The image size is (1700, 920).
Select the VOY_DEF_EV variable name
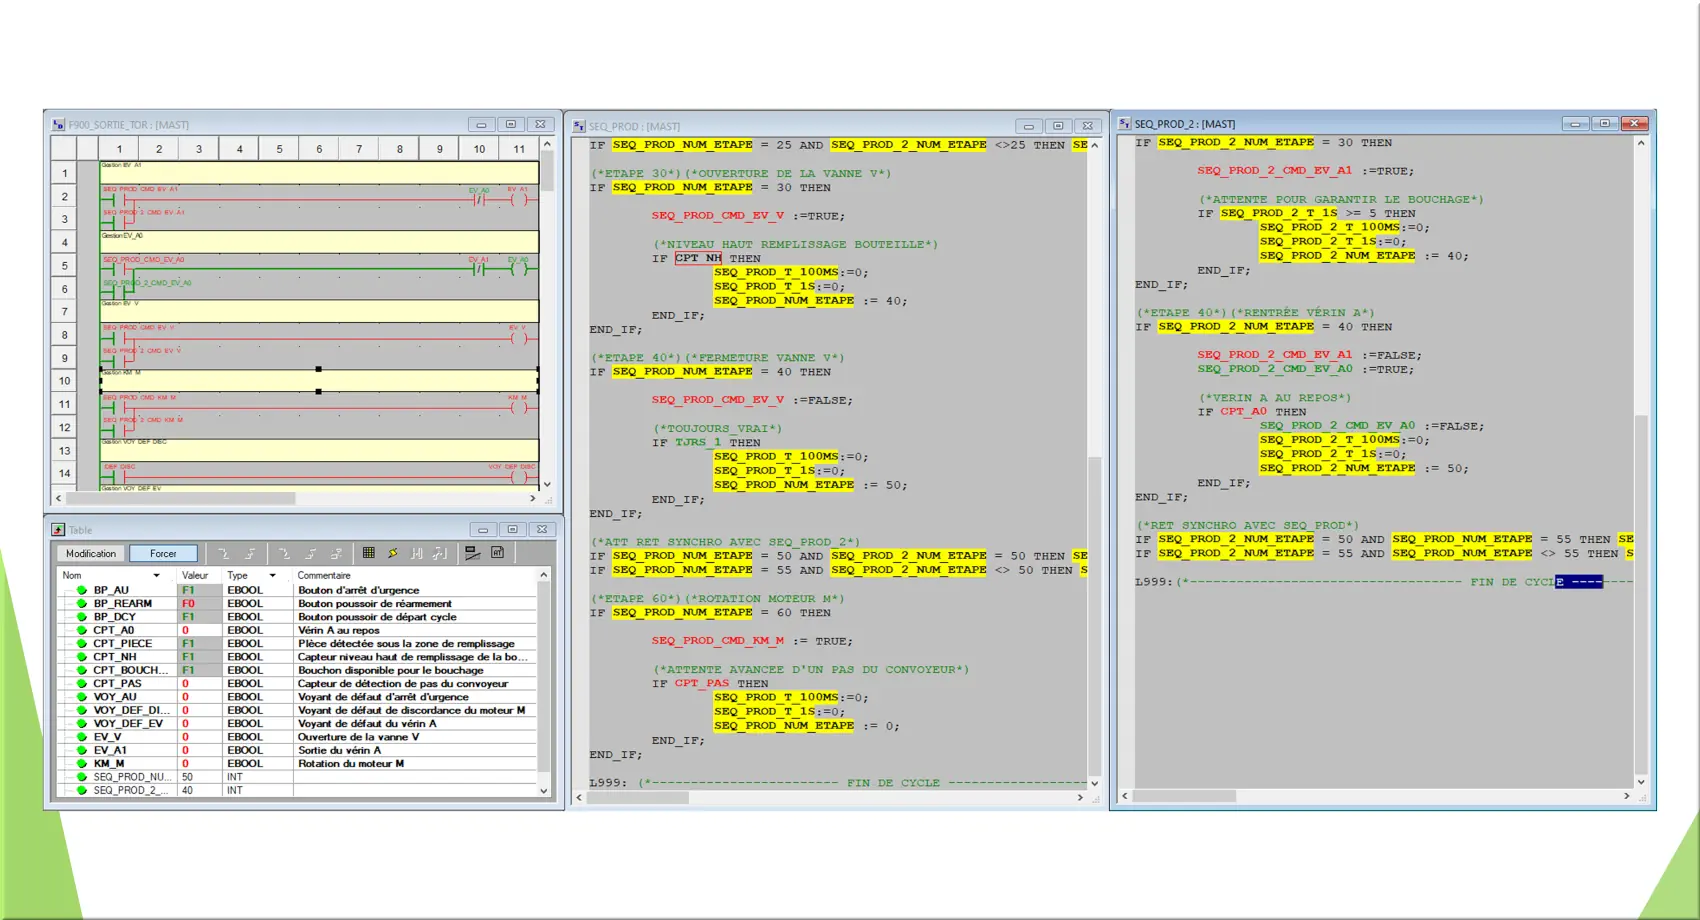128,723
